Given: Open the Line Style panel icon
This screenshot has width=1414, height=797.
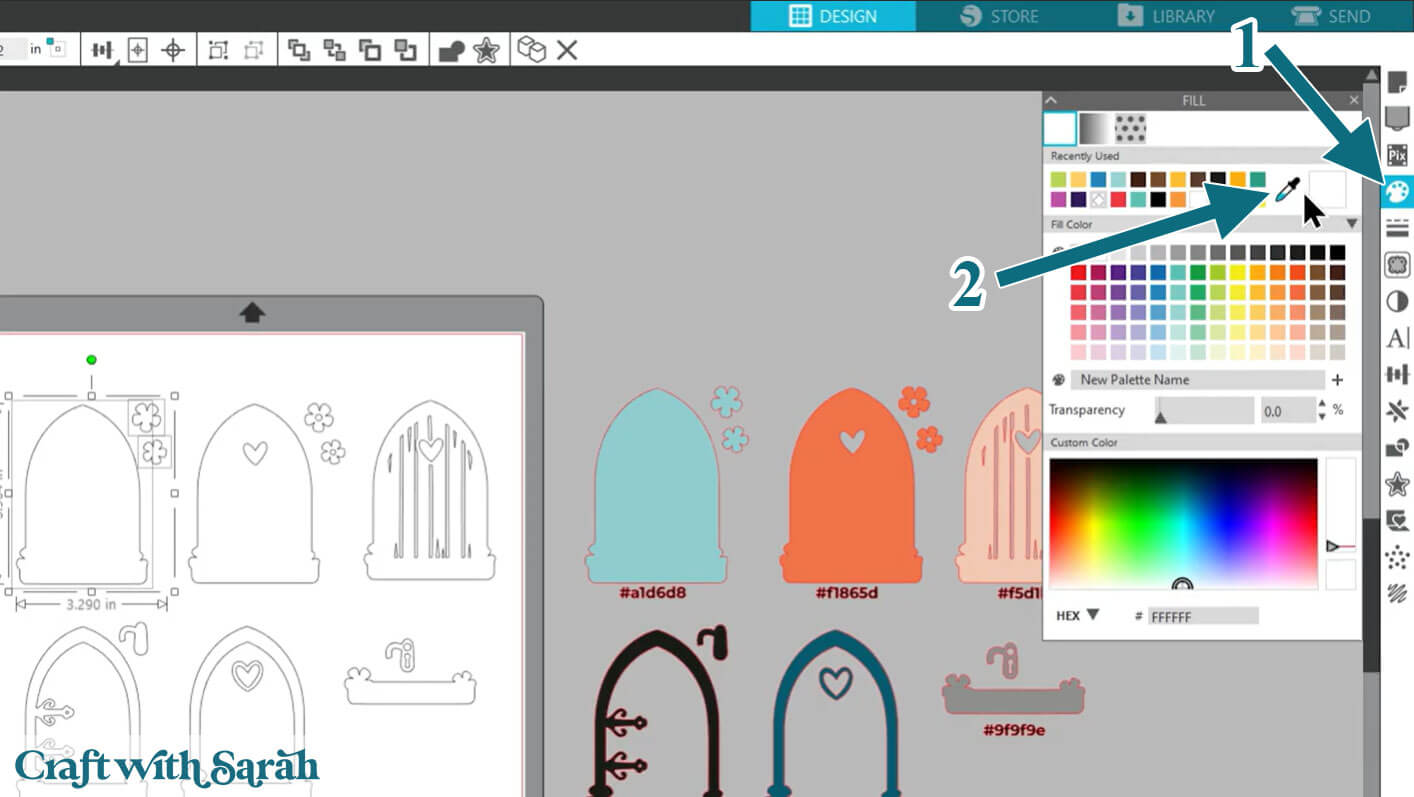Looking at the screenshot, I should (1397, 228).
